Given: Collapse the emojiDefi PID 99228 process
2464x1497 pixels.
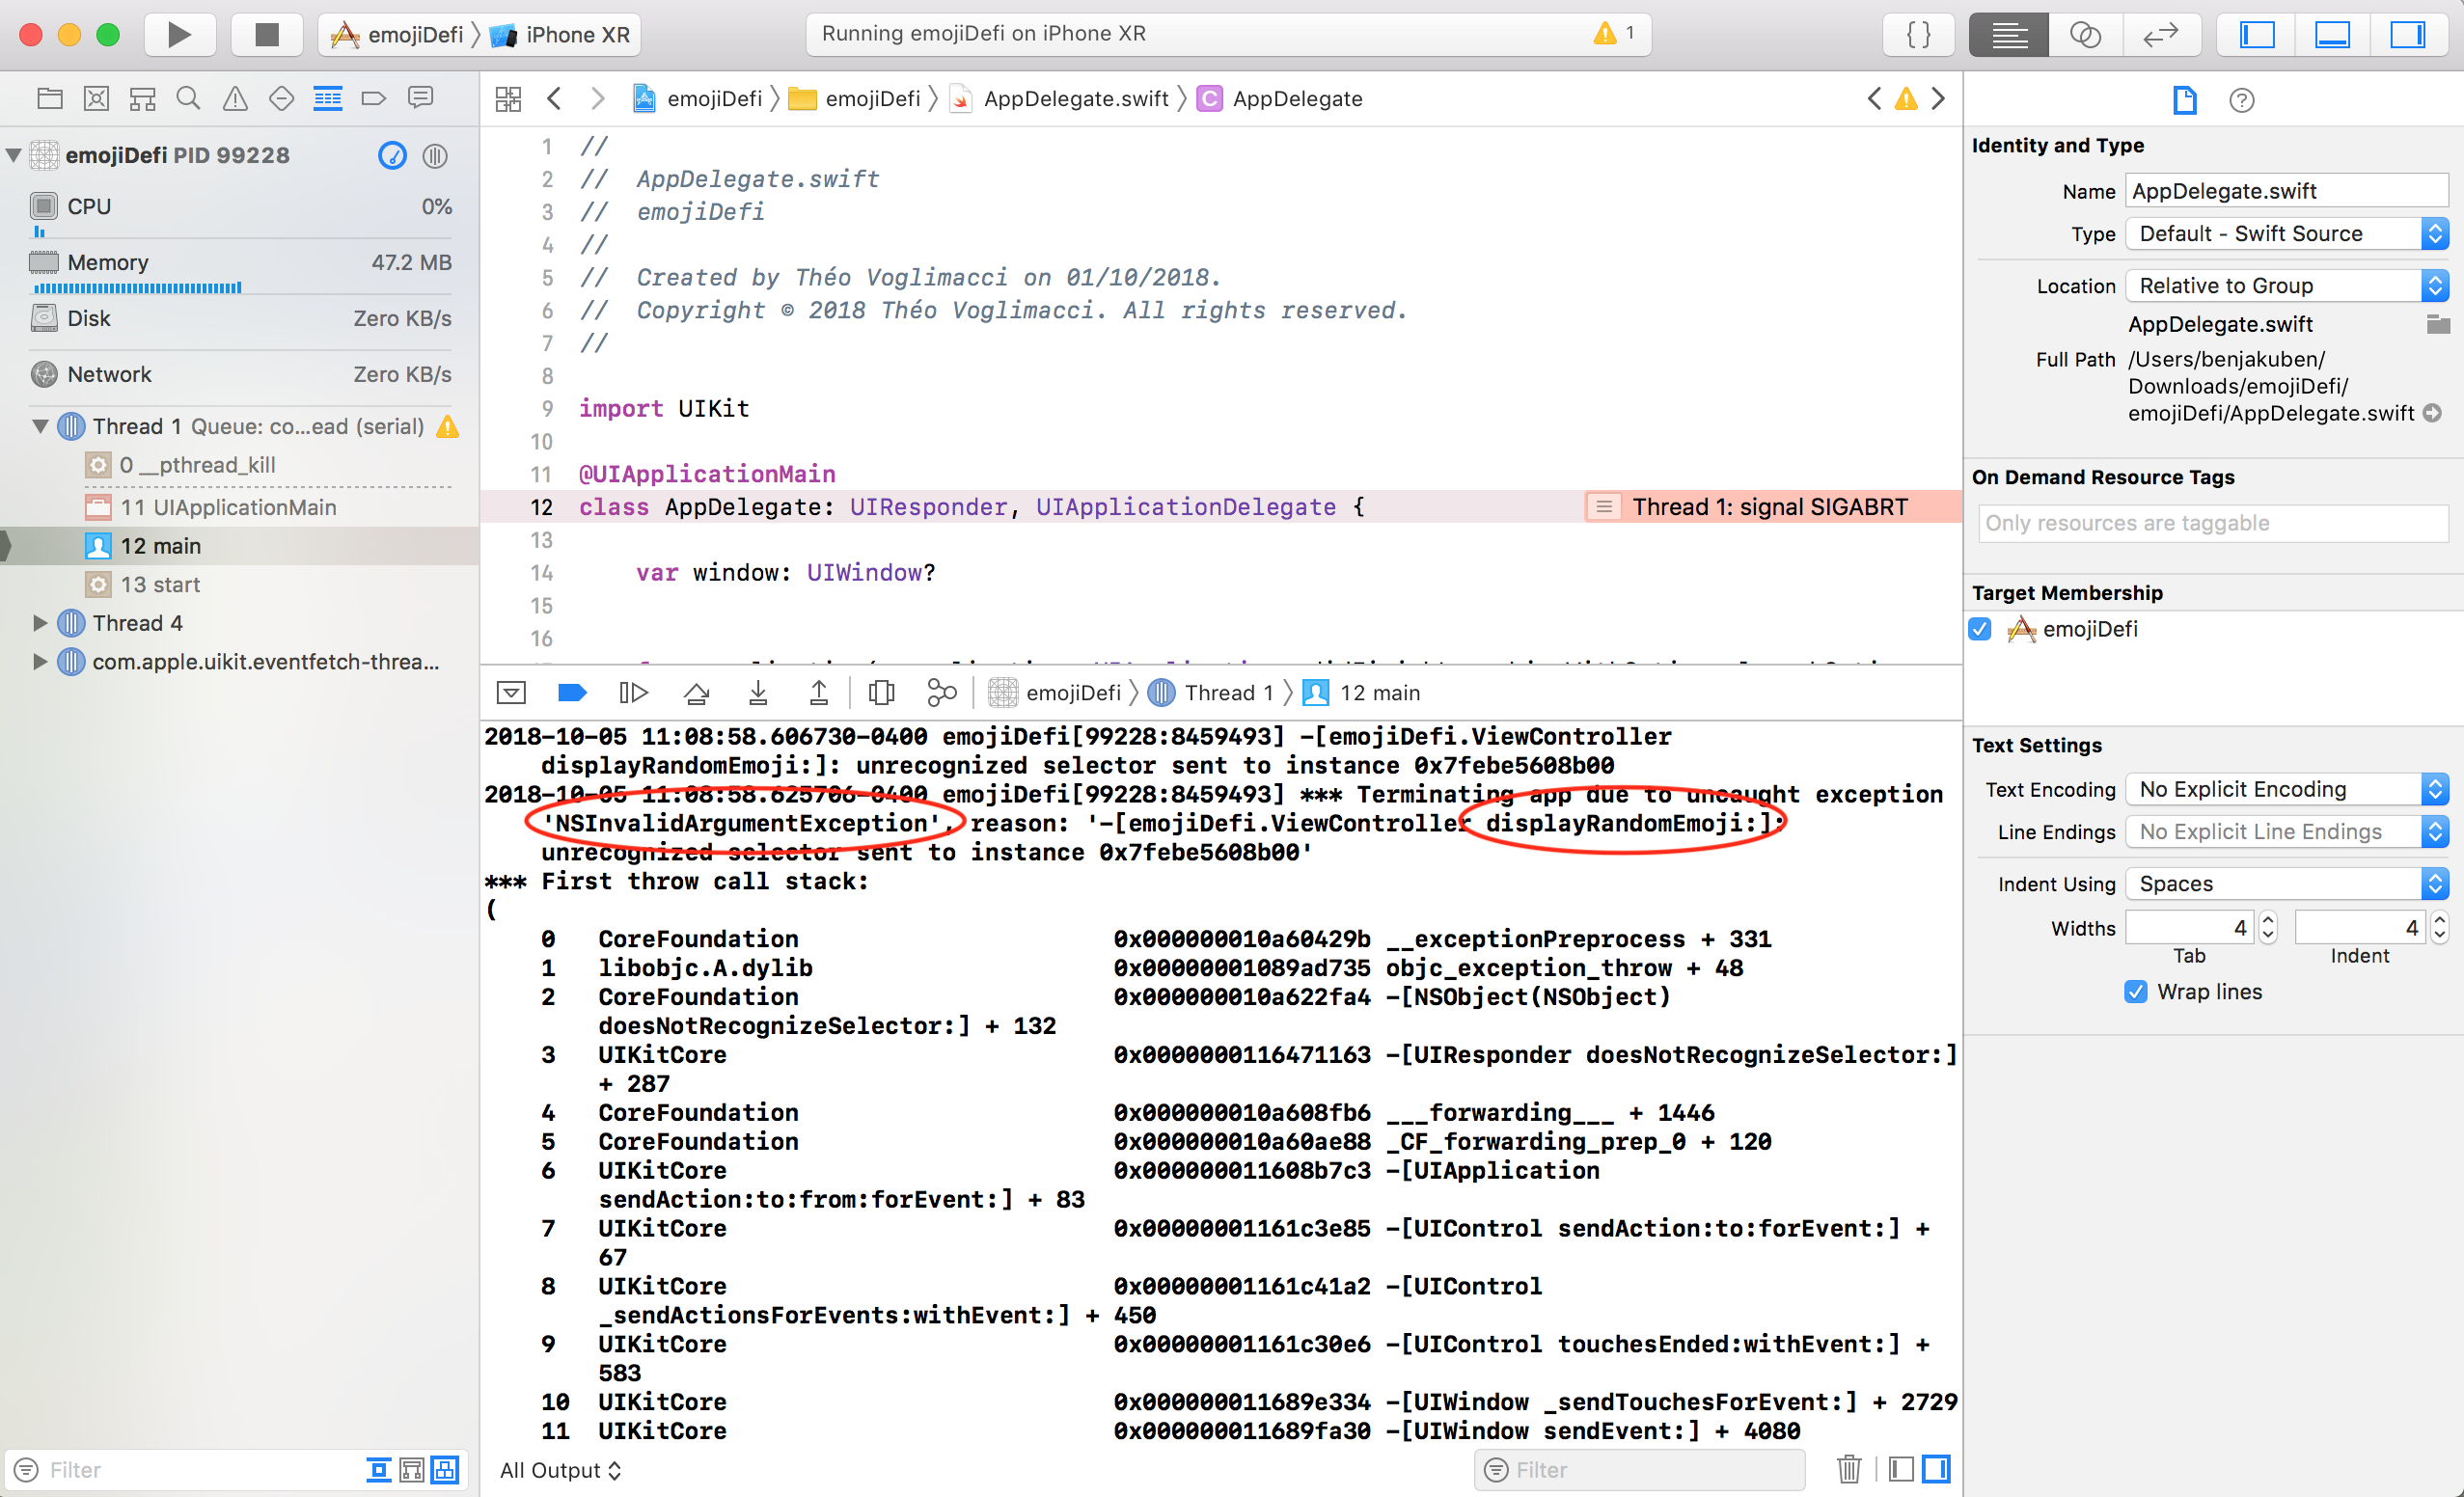Looking at the screenshot, I should pyautogui.click(x=14, y=155).
